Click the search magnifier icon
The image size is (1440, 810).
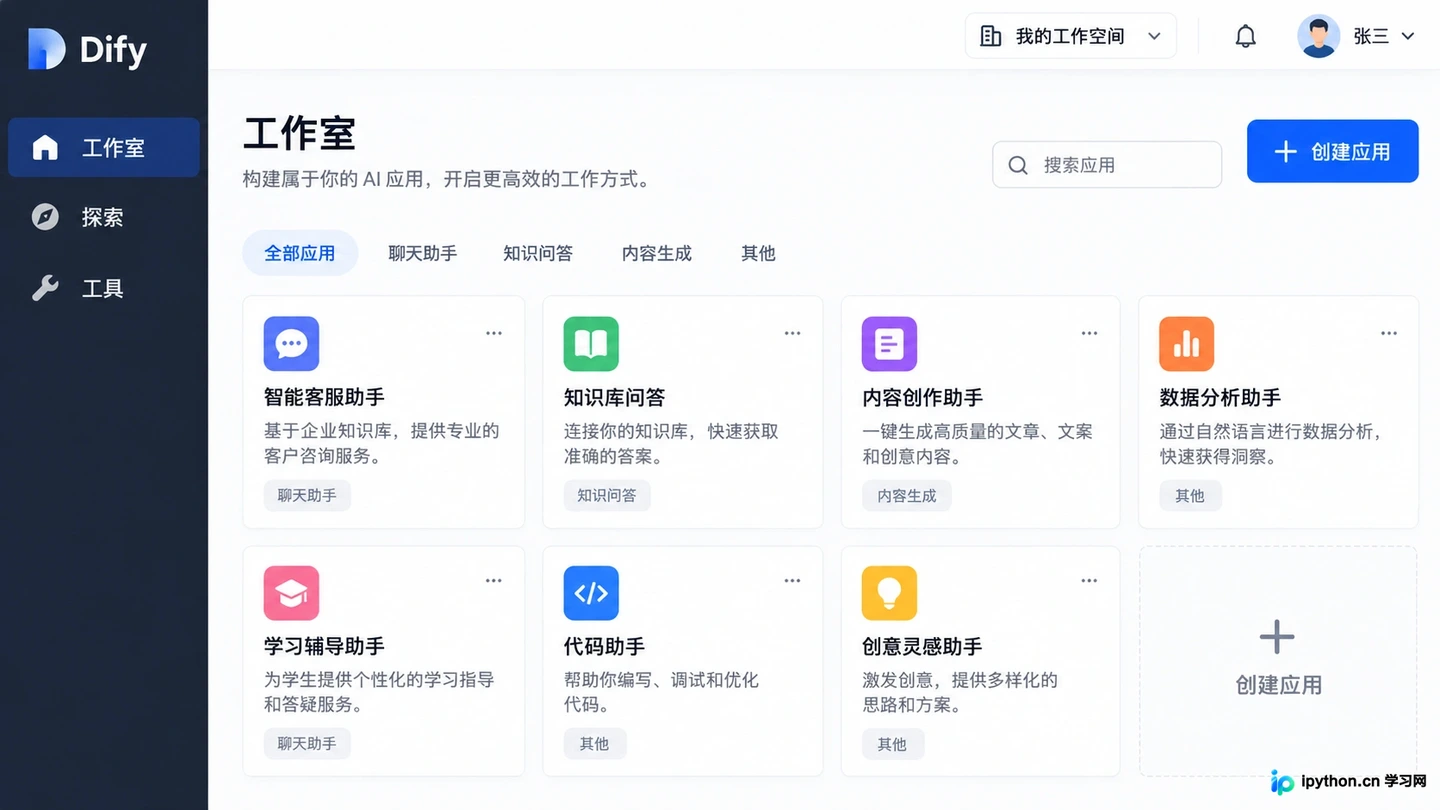tap(1018, 165)
